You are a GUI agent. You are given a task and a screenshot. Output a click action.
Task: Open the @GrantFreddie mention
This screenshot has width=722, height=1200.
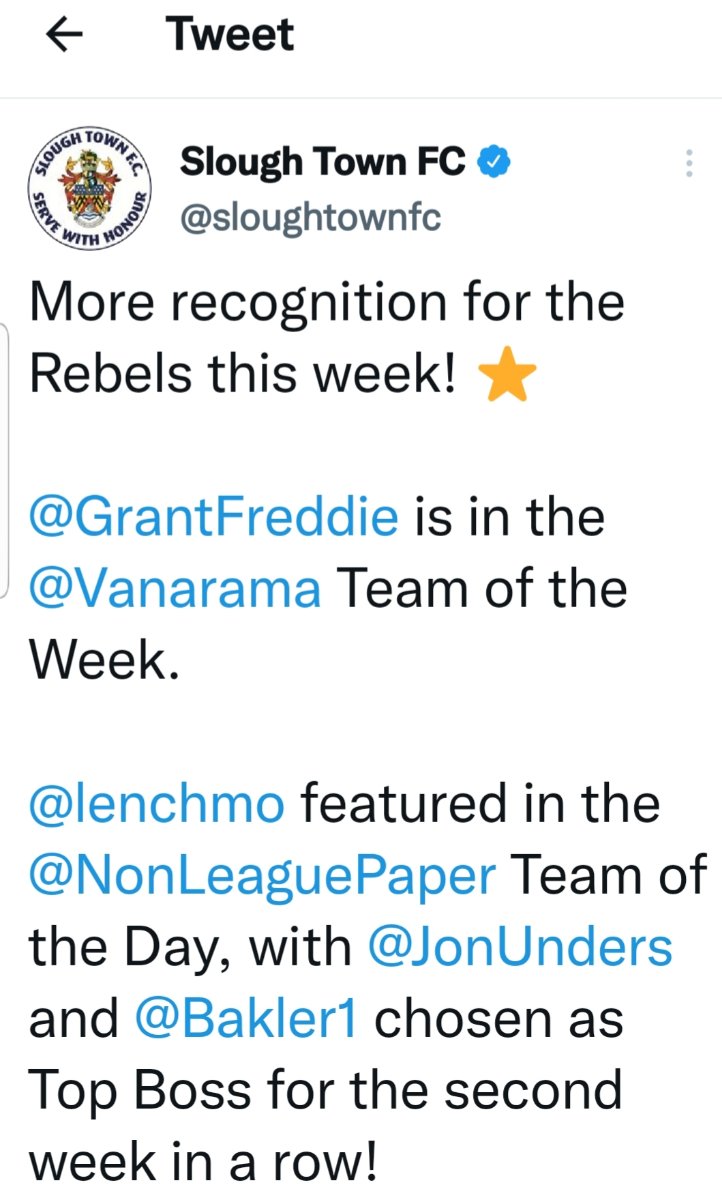pyautogui.click(x=215, y=519)
